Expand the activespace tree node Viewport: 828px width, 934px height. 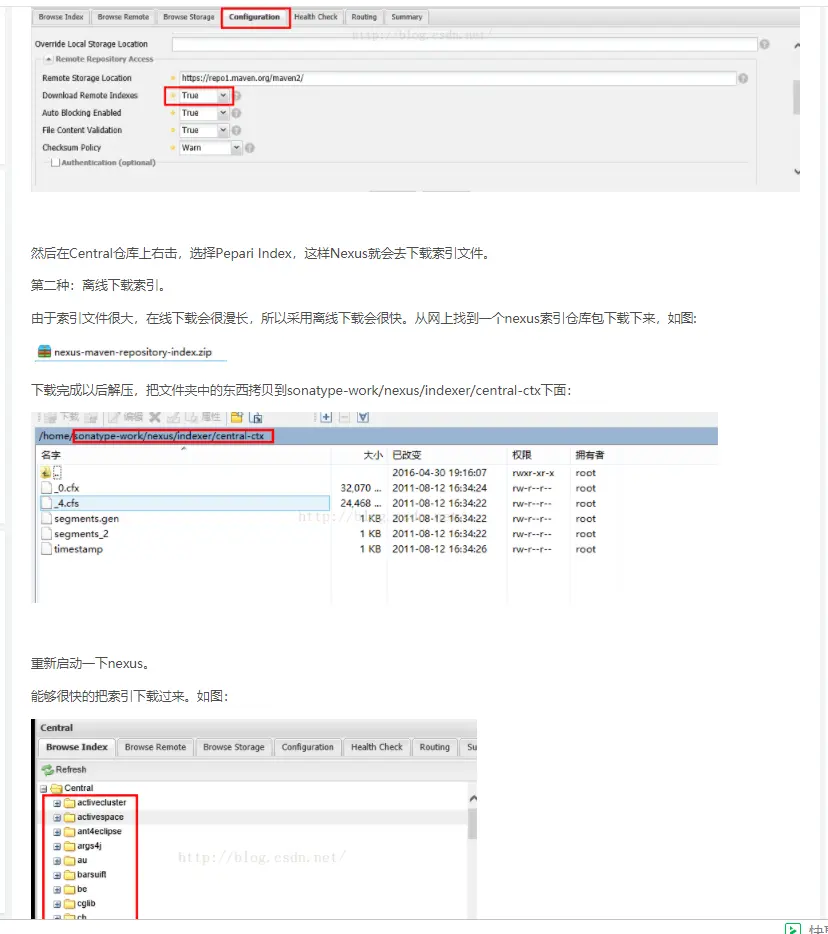(57, 817)
